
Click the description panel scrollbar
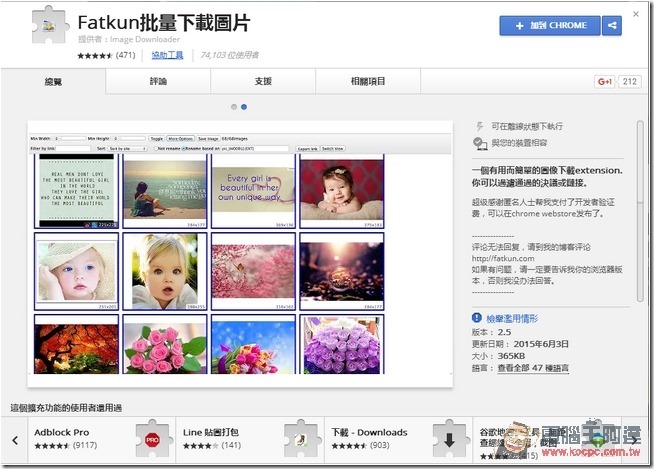(x=640, y=211)
